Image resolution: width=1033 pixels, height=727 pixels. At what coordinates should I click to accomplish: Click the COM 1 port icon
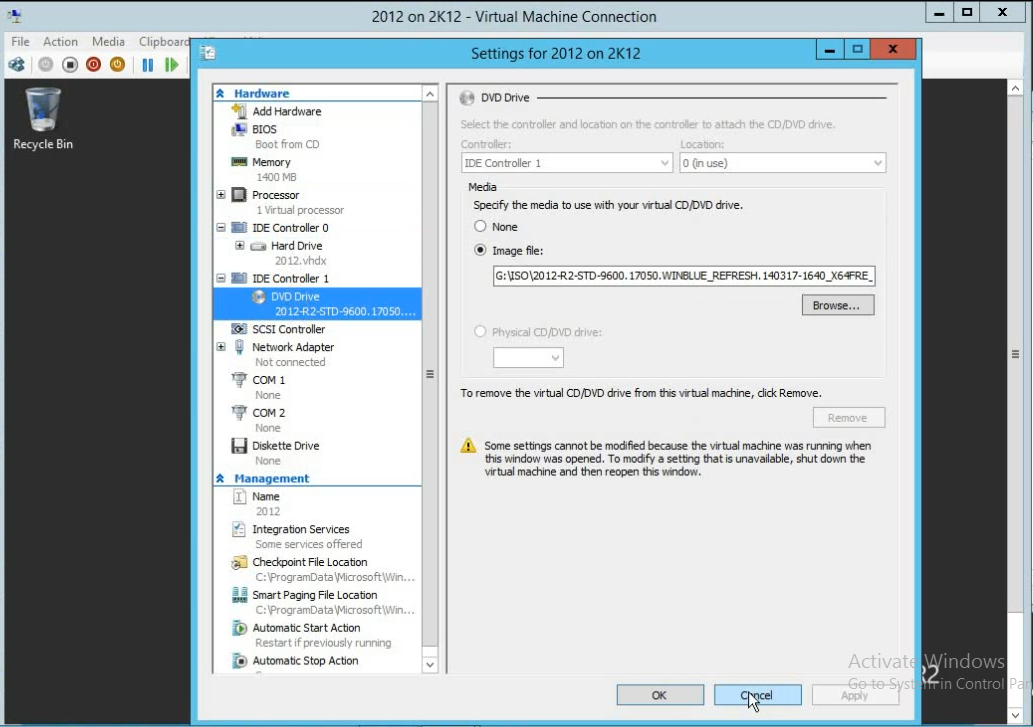click(239, 380)
